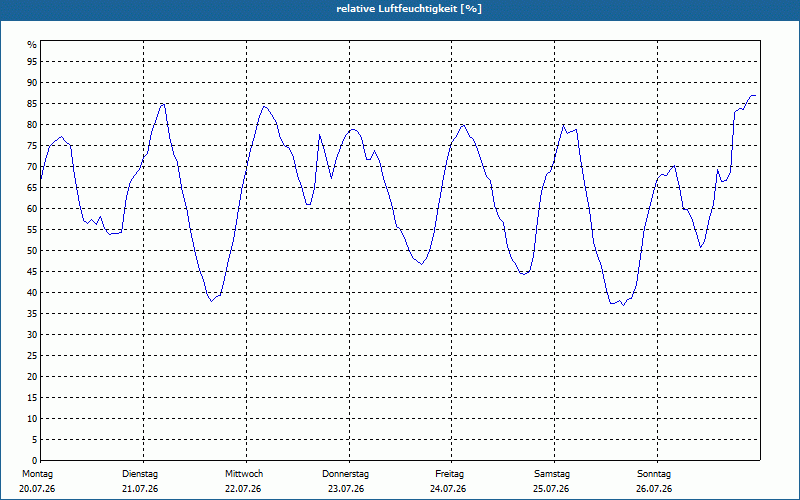Click the 45 value on y-axis

[x=32, y=271]
